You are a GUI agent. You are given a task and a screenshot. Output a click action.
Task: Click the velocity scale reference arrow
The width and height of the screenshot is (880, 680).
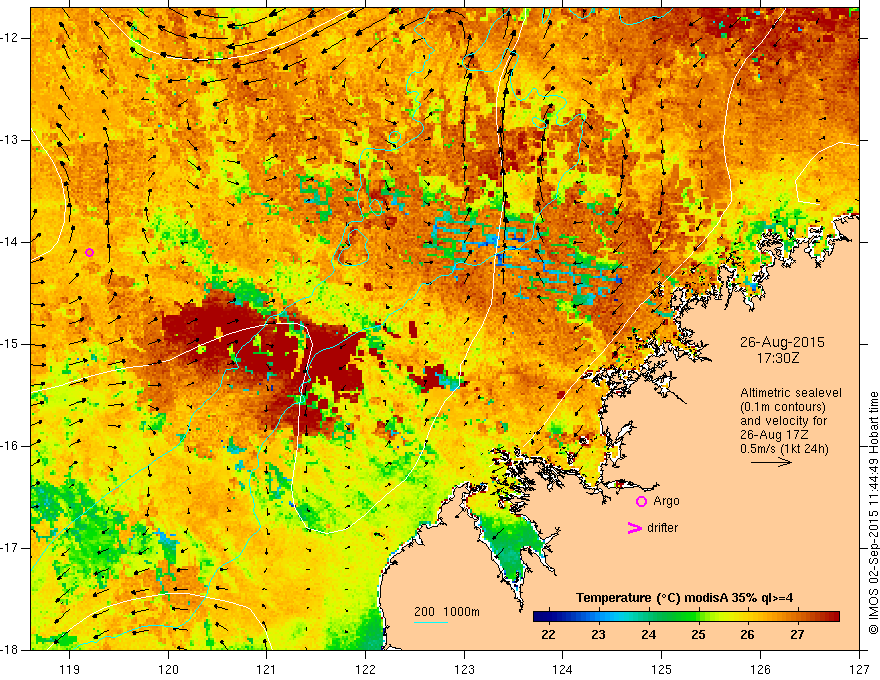coord(771,462)
